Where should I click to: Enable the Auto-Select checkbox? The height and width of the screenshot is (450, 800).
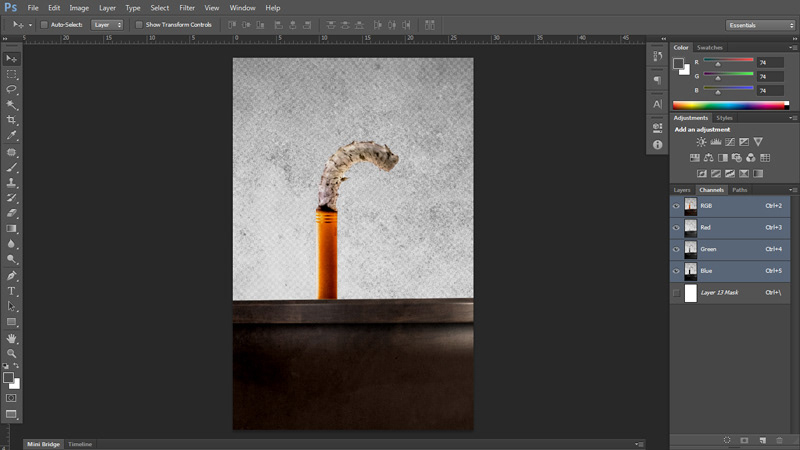click(x=44, y=24)
